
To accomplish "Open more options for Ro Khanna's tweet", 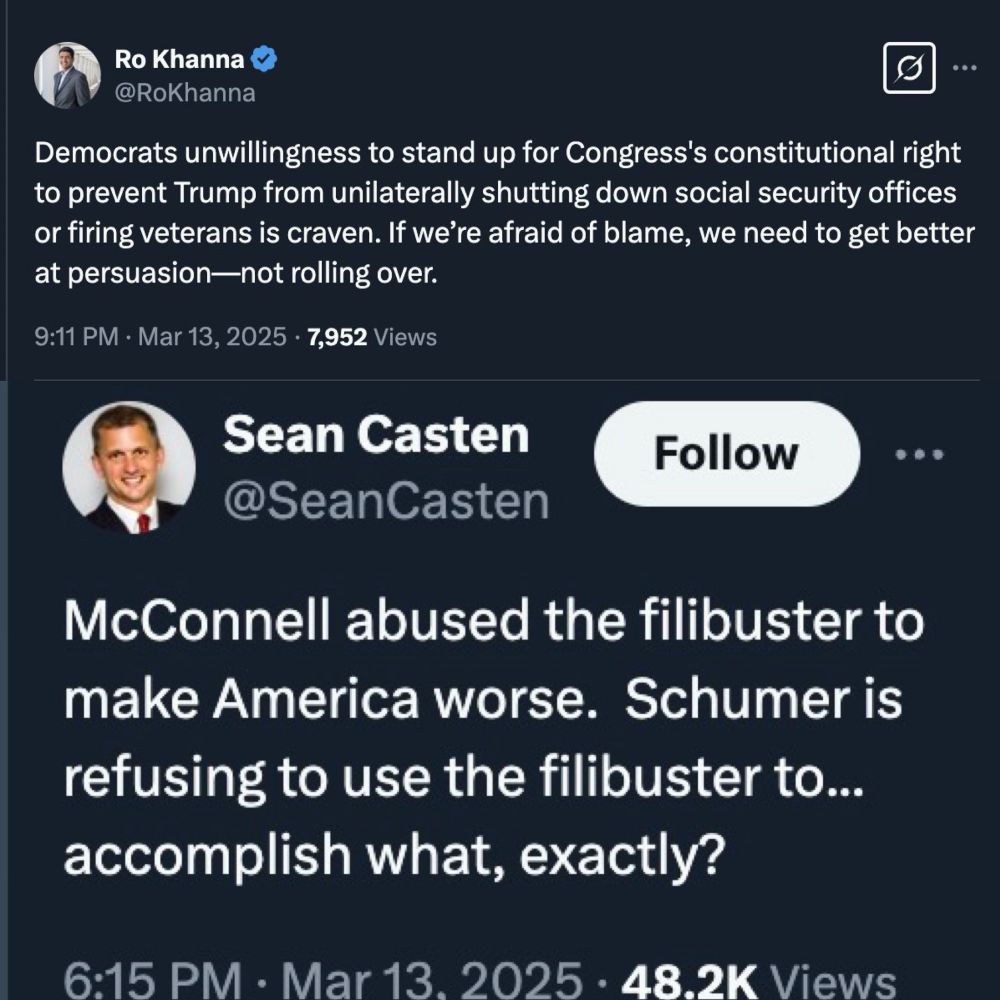I will 964,68.
